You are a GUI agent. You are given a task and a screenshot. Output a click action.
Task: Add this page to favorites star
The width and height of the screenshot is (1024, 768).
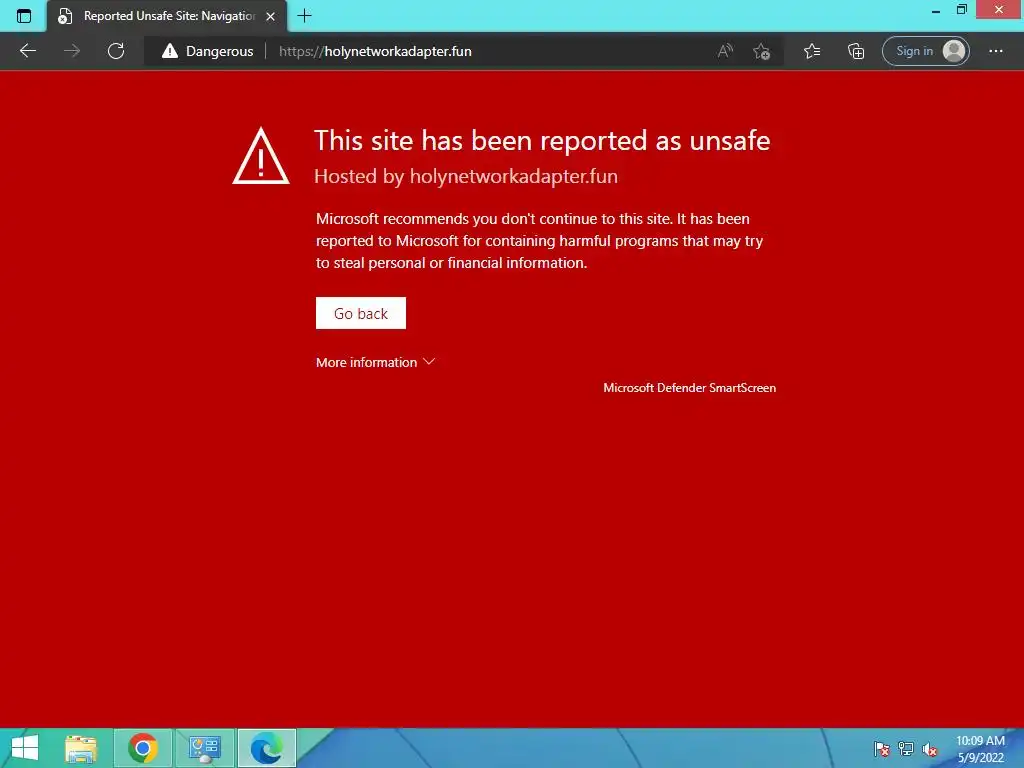click(761, 51)
